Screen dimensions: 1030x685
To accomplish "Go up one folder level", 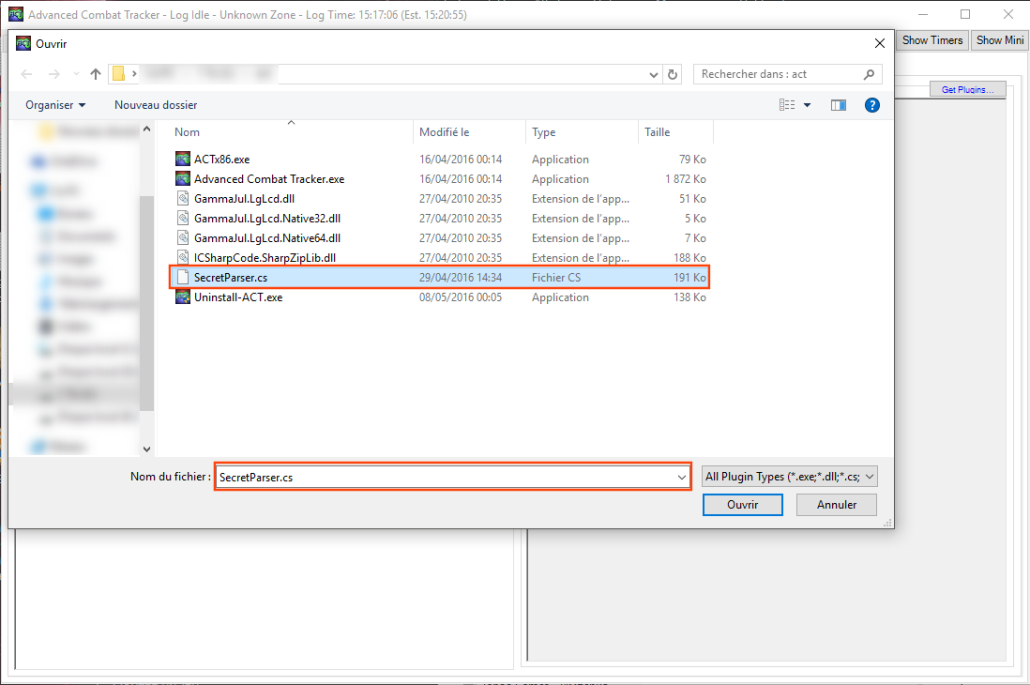I will tap(96, 74).
